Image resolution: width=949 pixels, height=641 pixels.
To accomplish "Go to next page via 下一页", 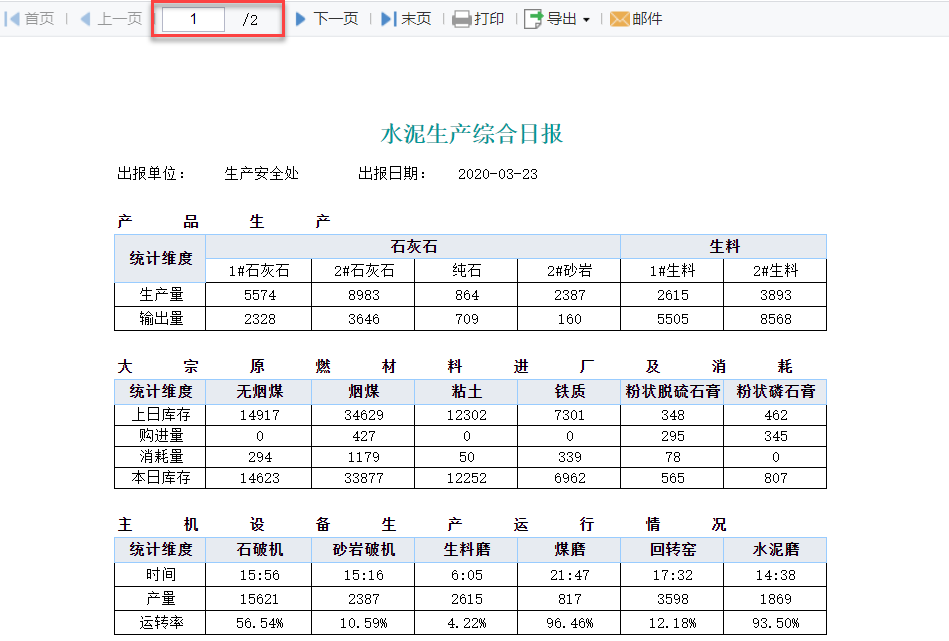I will pos(336,19).
